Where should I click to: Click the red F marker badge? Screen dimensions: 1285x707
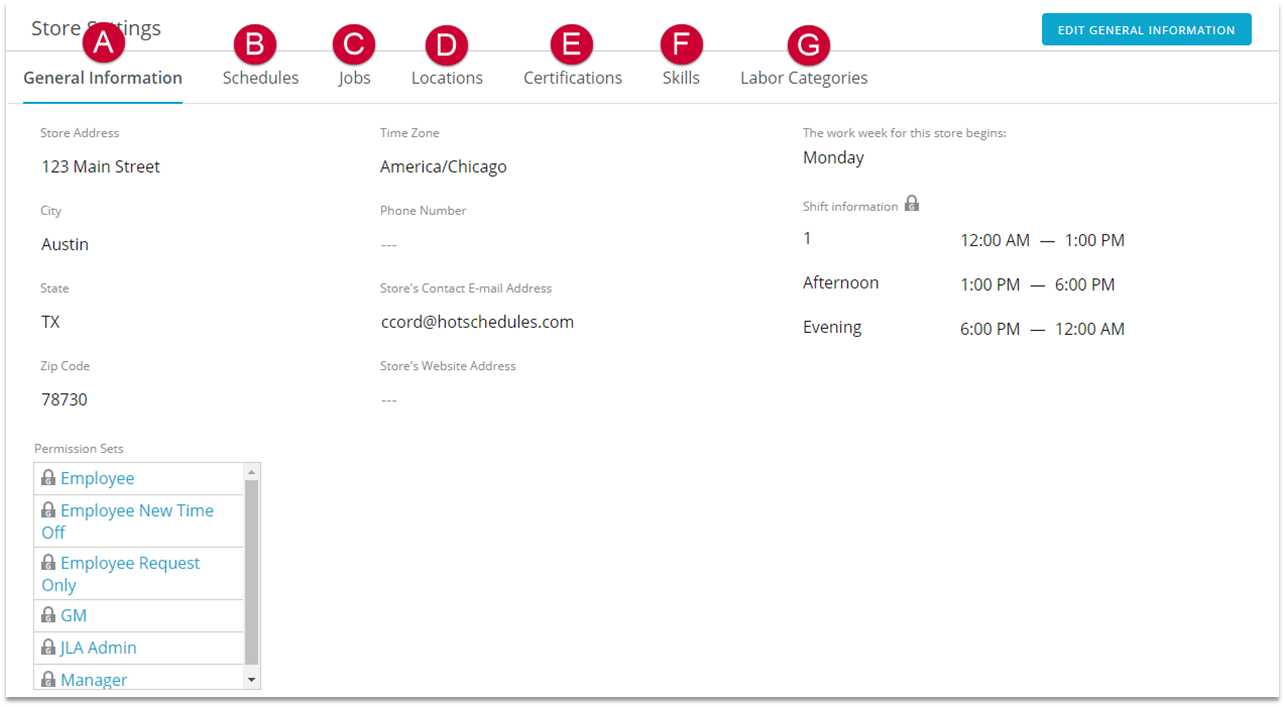click(x=681, y=44)
